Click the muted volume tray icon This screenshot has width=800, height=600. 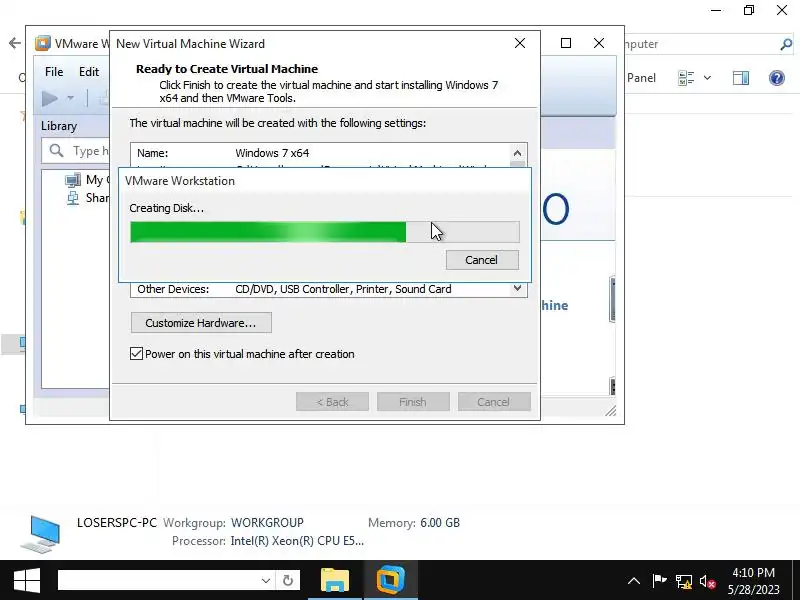[708, 581]
